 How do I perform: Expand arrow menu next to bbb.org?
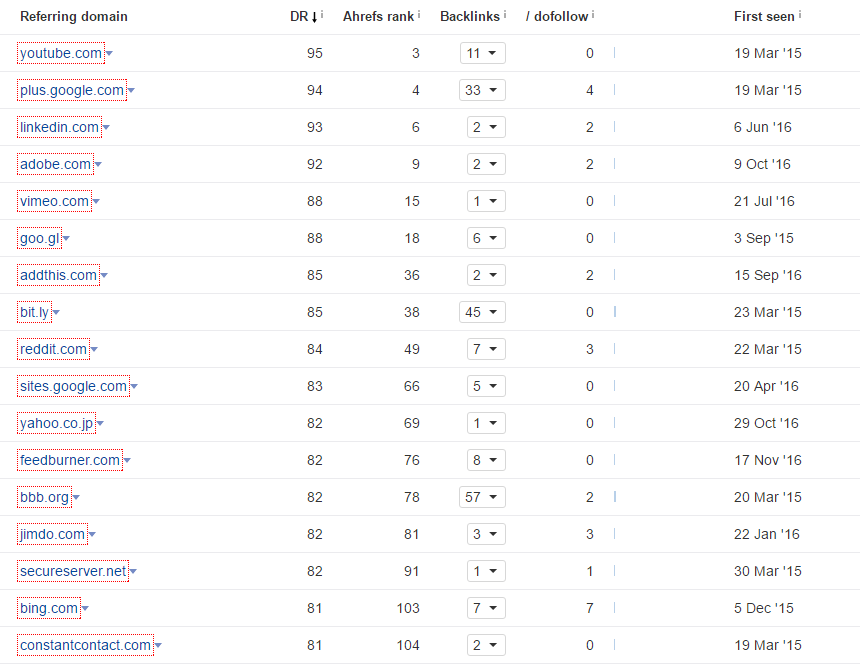click(76, 498)
